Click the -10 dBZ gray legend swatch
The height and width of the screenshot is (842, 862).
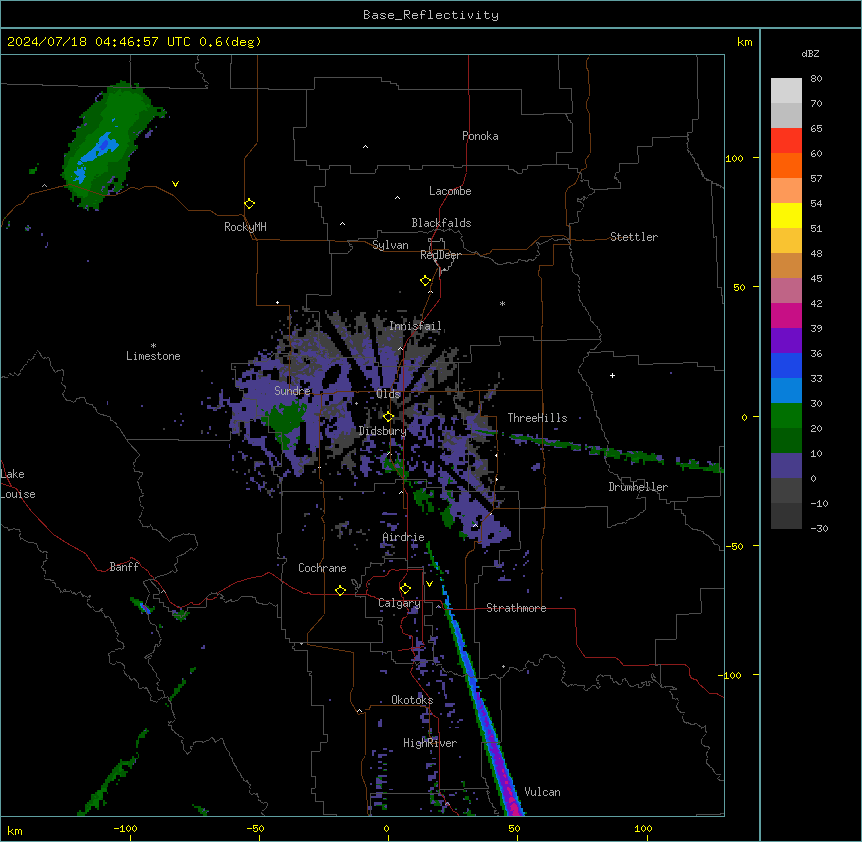tap(786, 516)
